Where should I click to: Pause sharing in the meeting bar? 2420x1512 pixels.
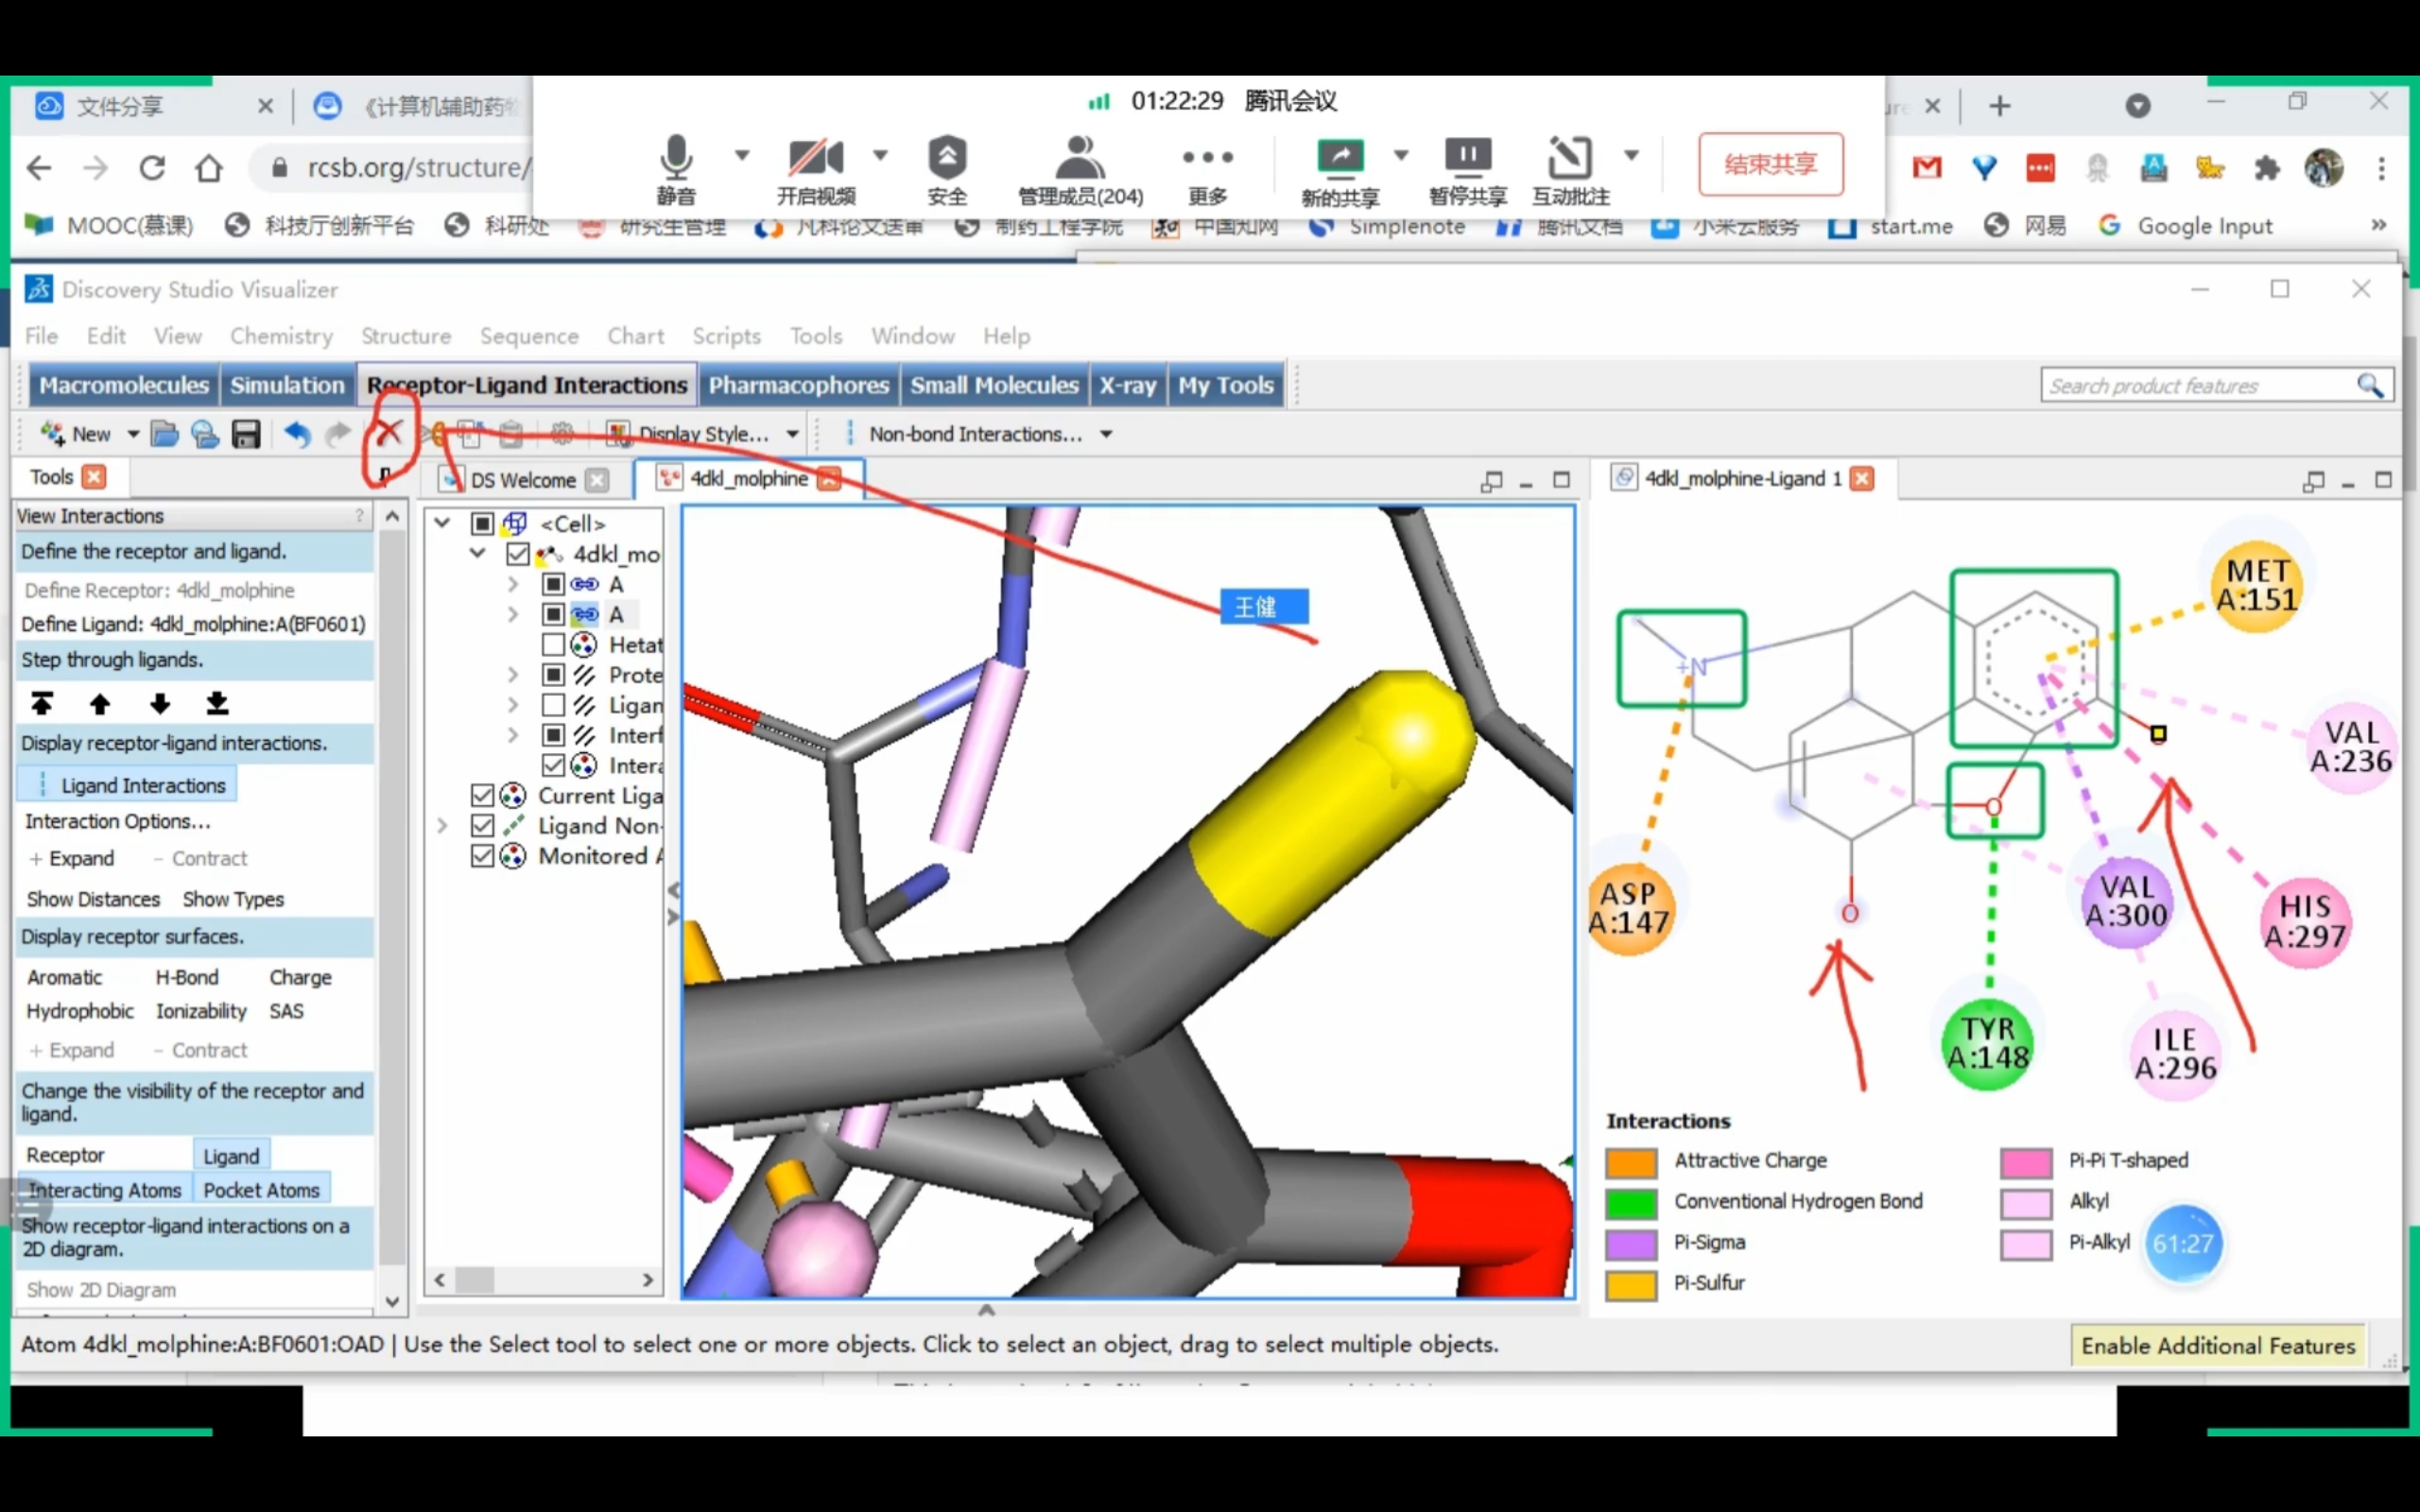(1468, 170)
